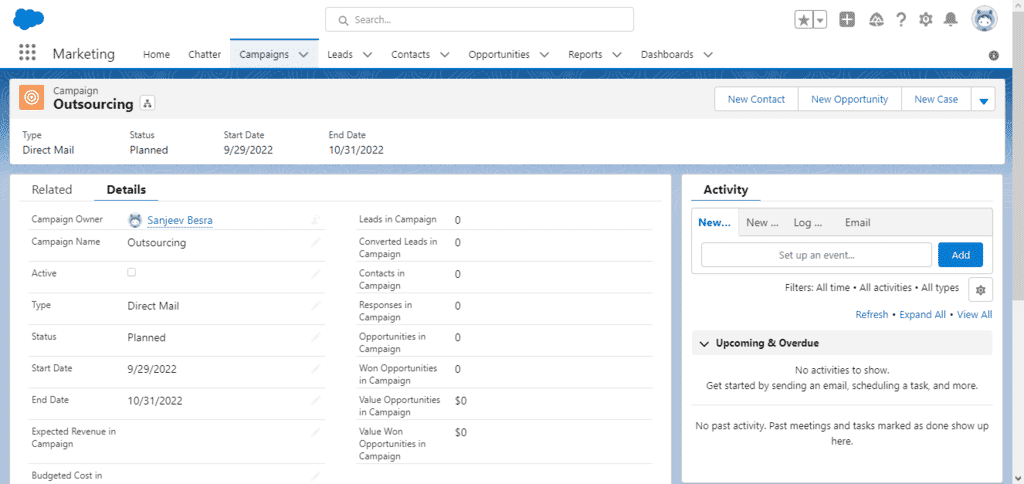Click the Campaigns navigation tab
This screenshot has height=484, width=1024.
264,55
